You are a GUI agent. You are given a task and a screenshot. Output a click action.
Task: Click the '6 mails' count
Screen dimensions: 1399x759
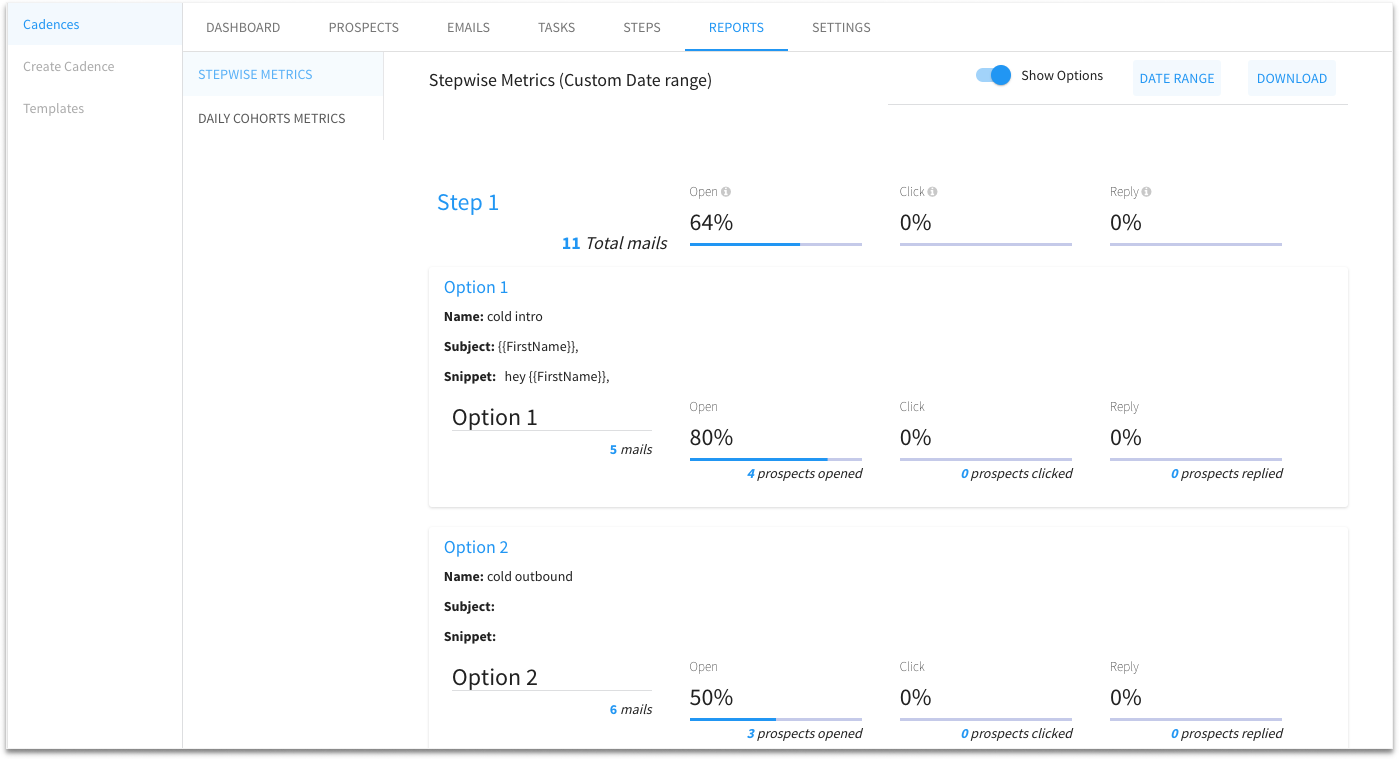point(631,710)
